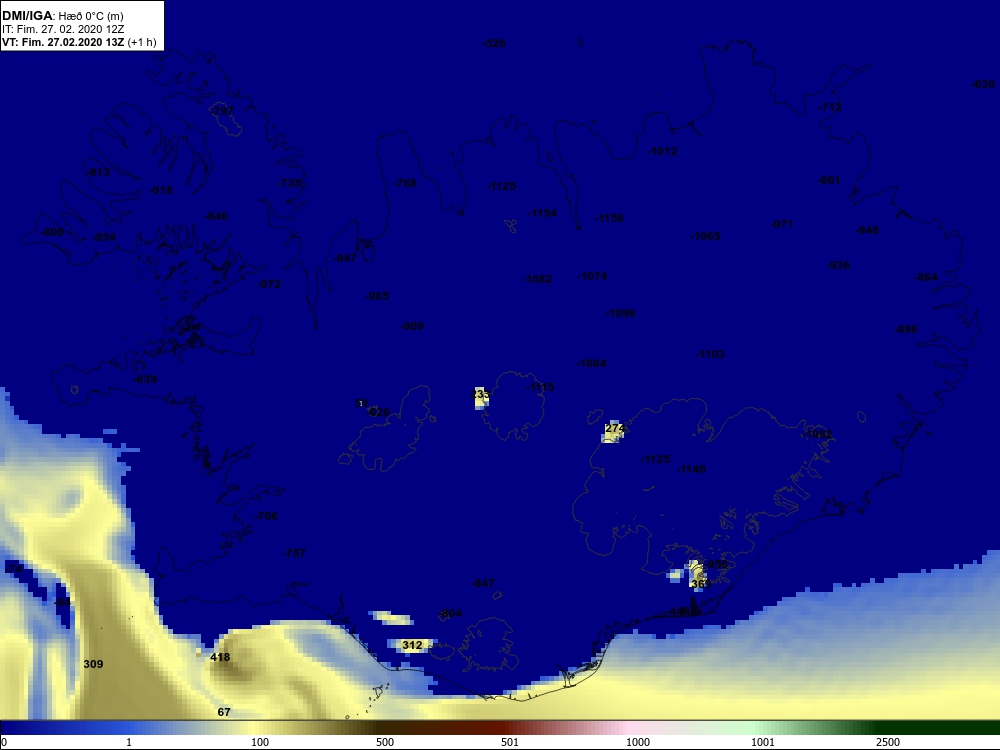Select the -1012 value in the north

coord(662,151)
